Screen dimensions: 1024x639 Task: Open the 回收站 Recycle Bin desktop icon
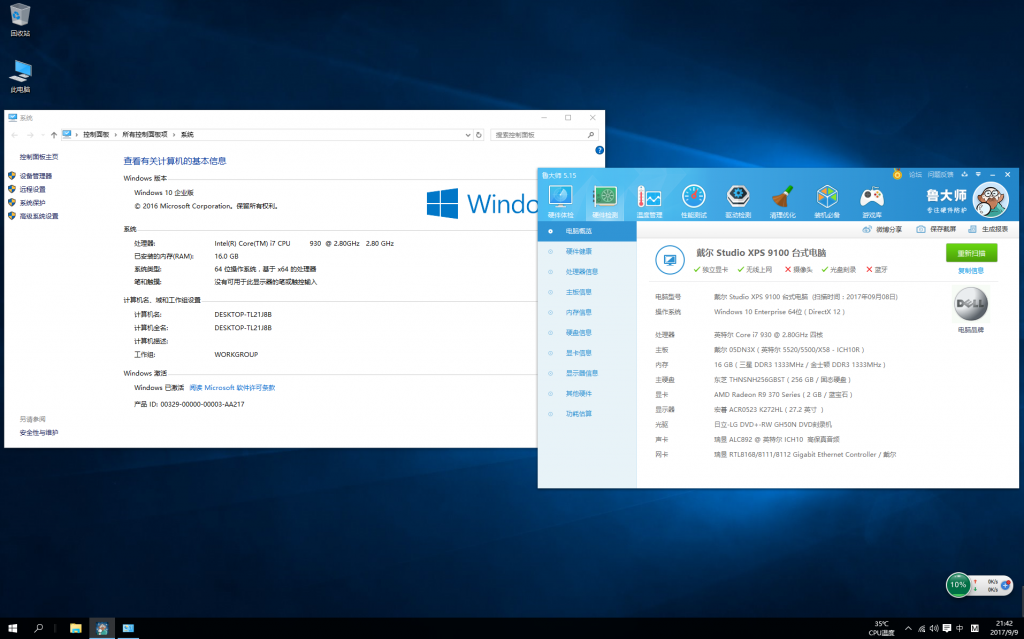(20, 20)
